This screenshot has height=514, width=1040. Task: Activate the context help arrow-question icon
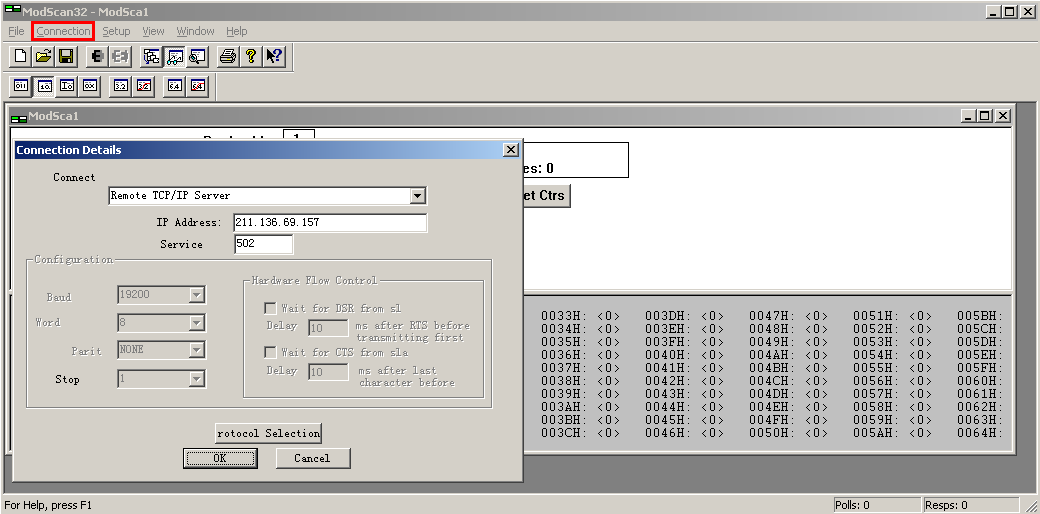pos(274,56)
